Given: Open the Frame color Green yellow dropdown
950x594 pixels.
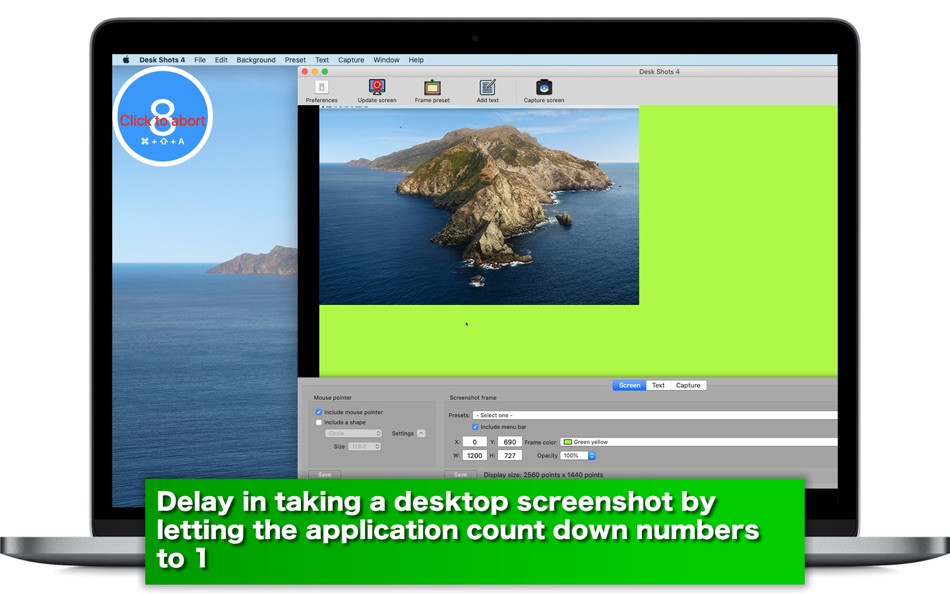Looking at the screenshot, I should click(x=699, y=442).
